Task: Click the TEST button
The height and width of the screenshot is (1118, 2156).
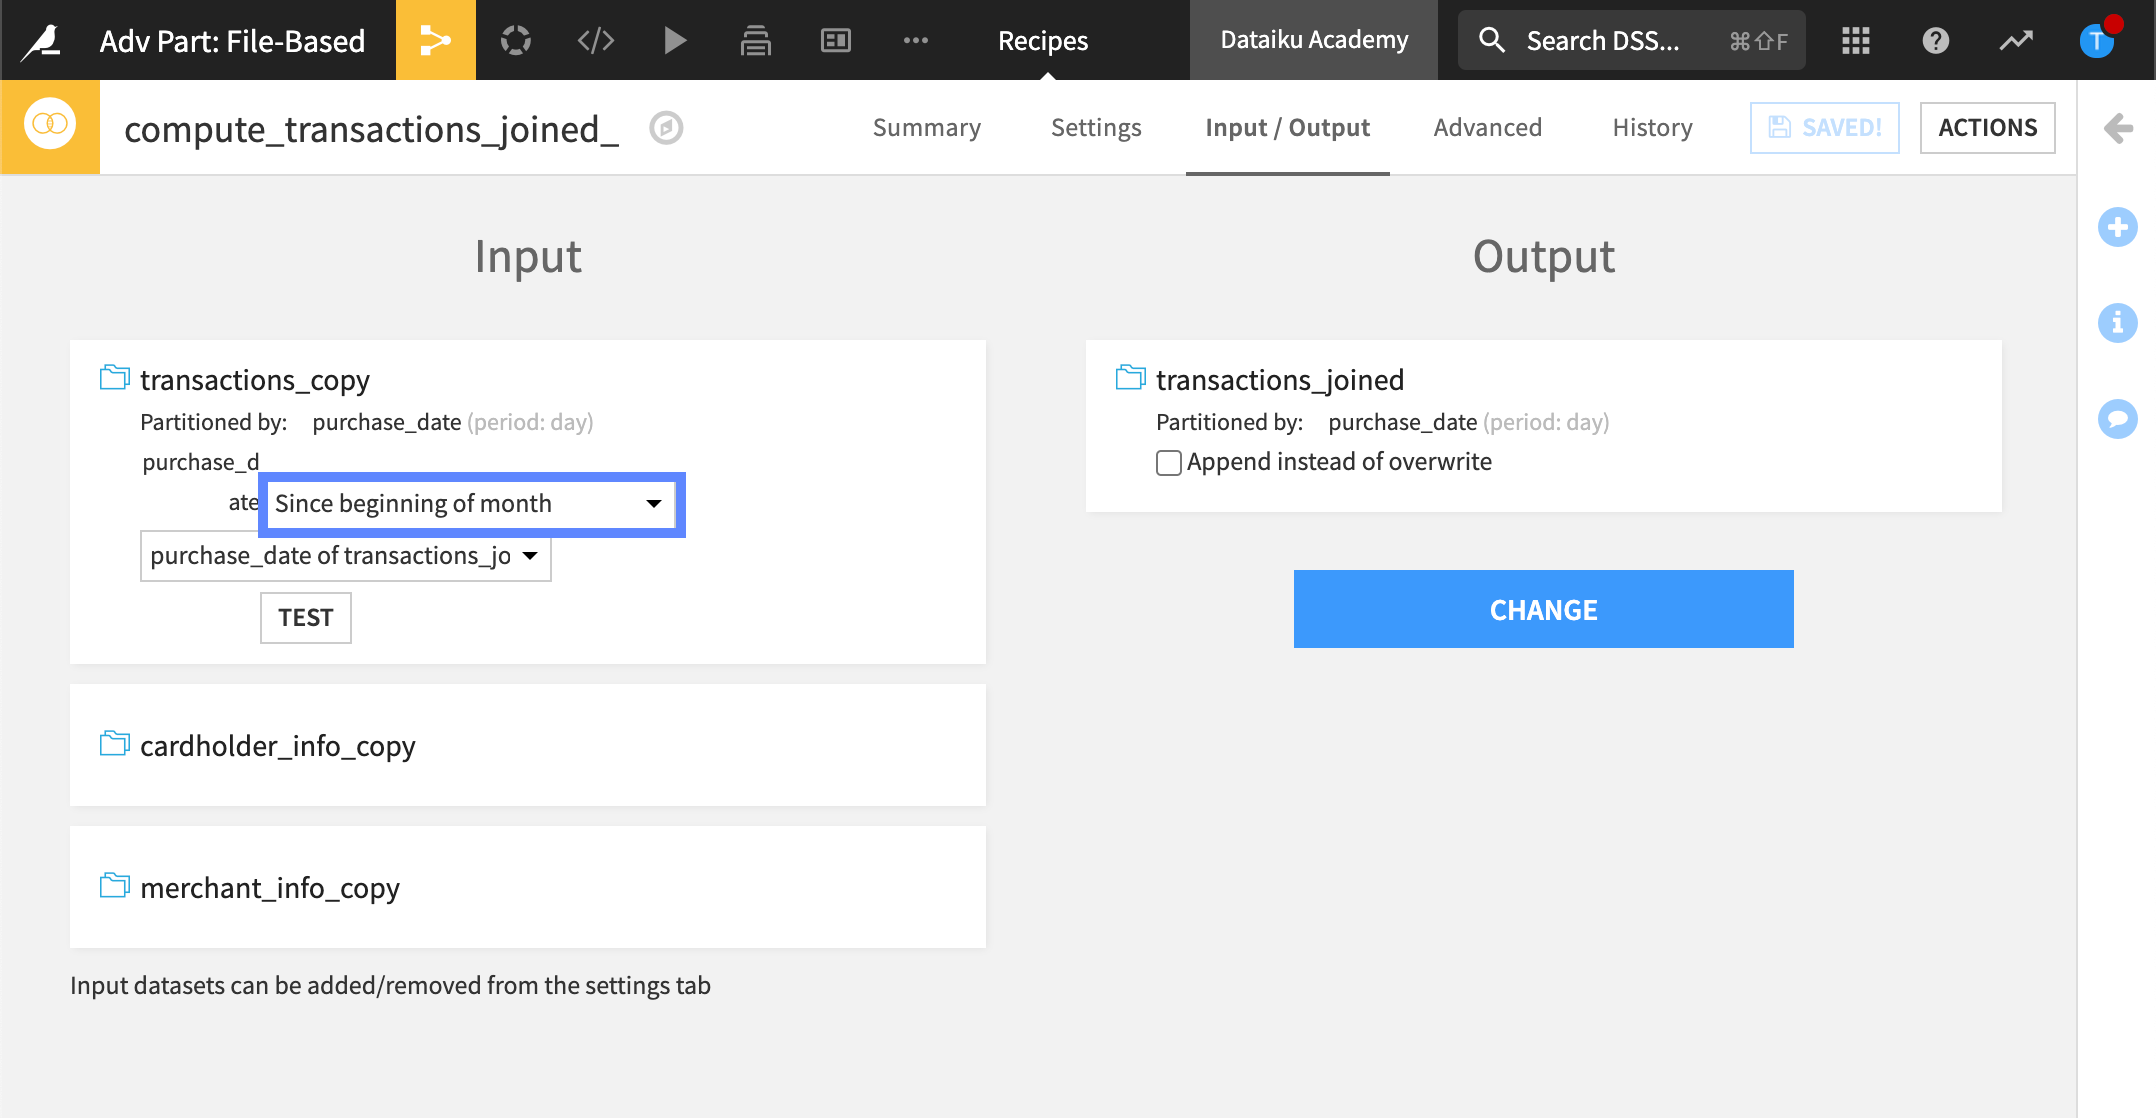Action: (305, 617)
